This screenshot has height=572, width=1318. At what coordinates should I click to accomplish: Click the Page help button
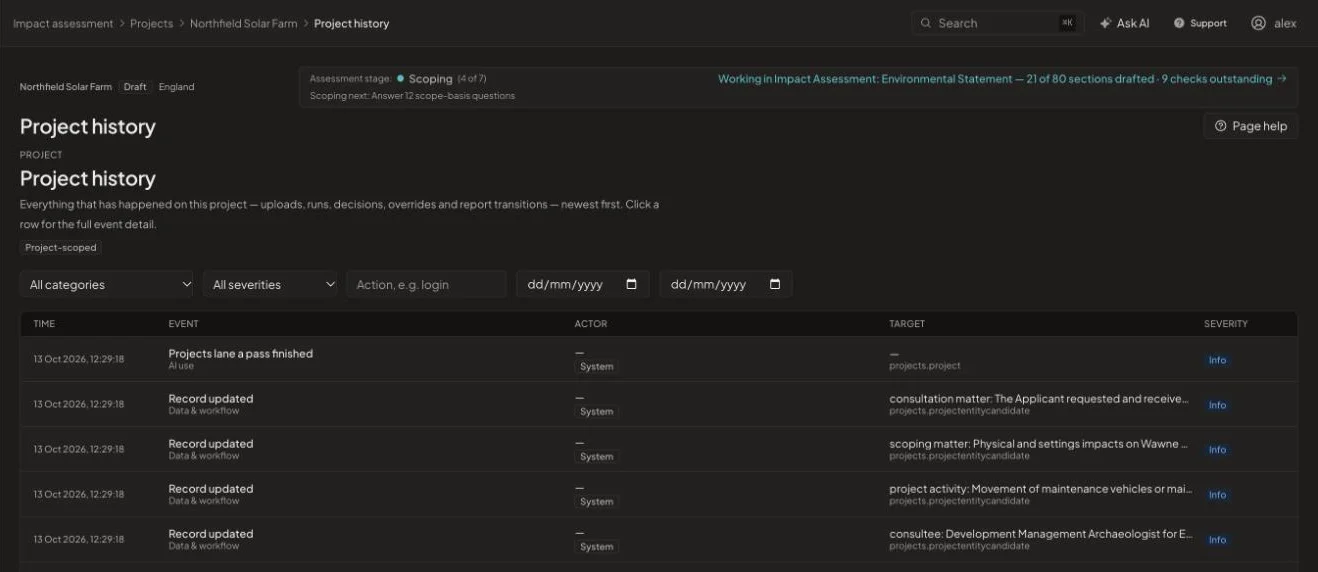[1250, 126]
